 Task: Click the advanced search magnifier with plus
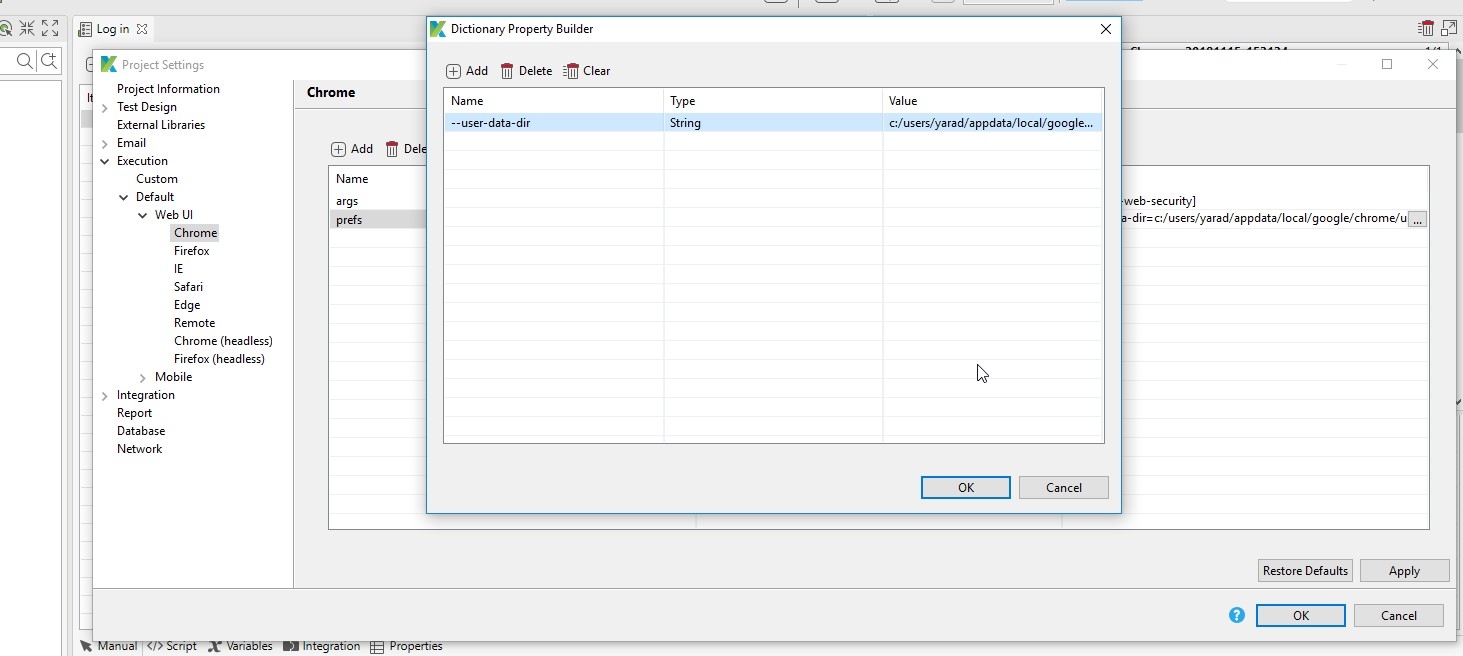tap(48, 62)
